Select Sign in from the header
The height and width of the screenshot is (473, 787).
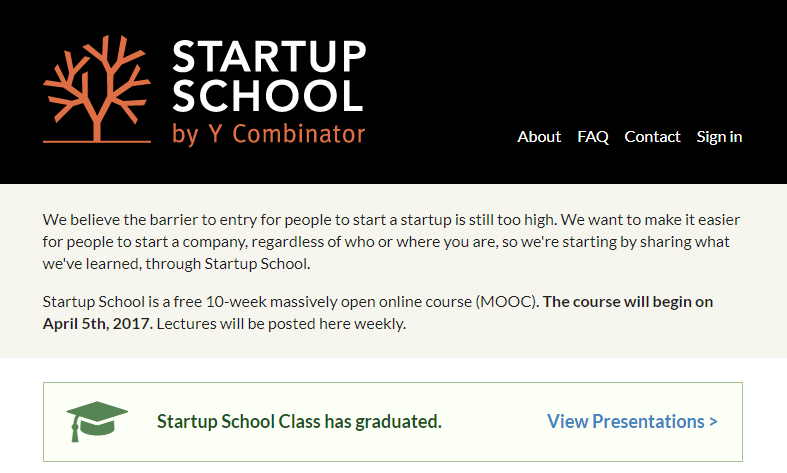tap(719, 137)
